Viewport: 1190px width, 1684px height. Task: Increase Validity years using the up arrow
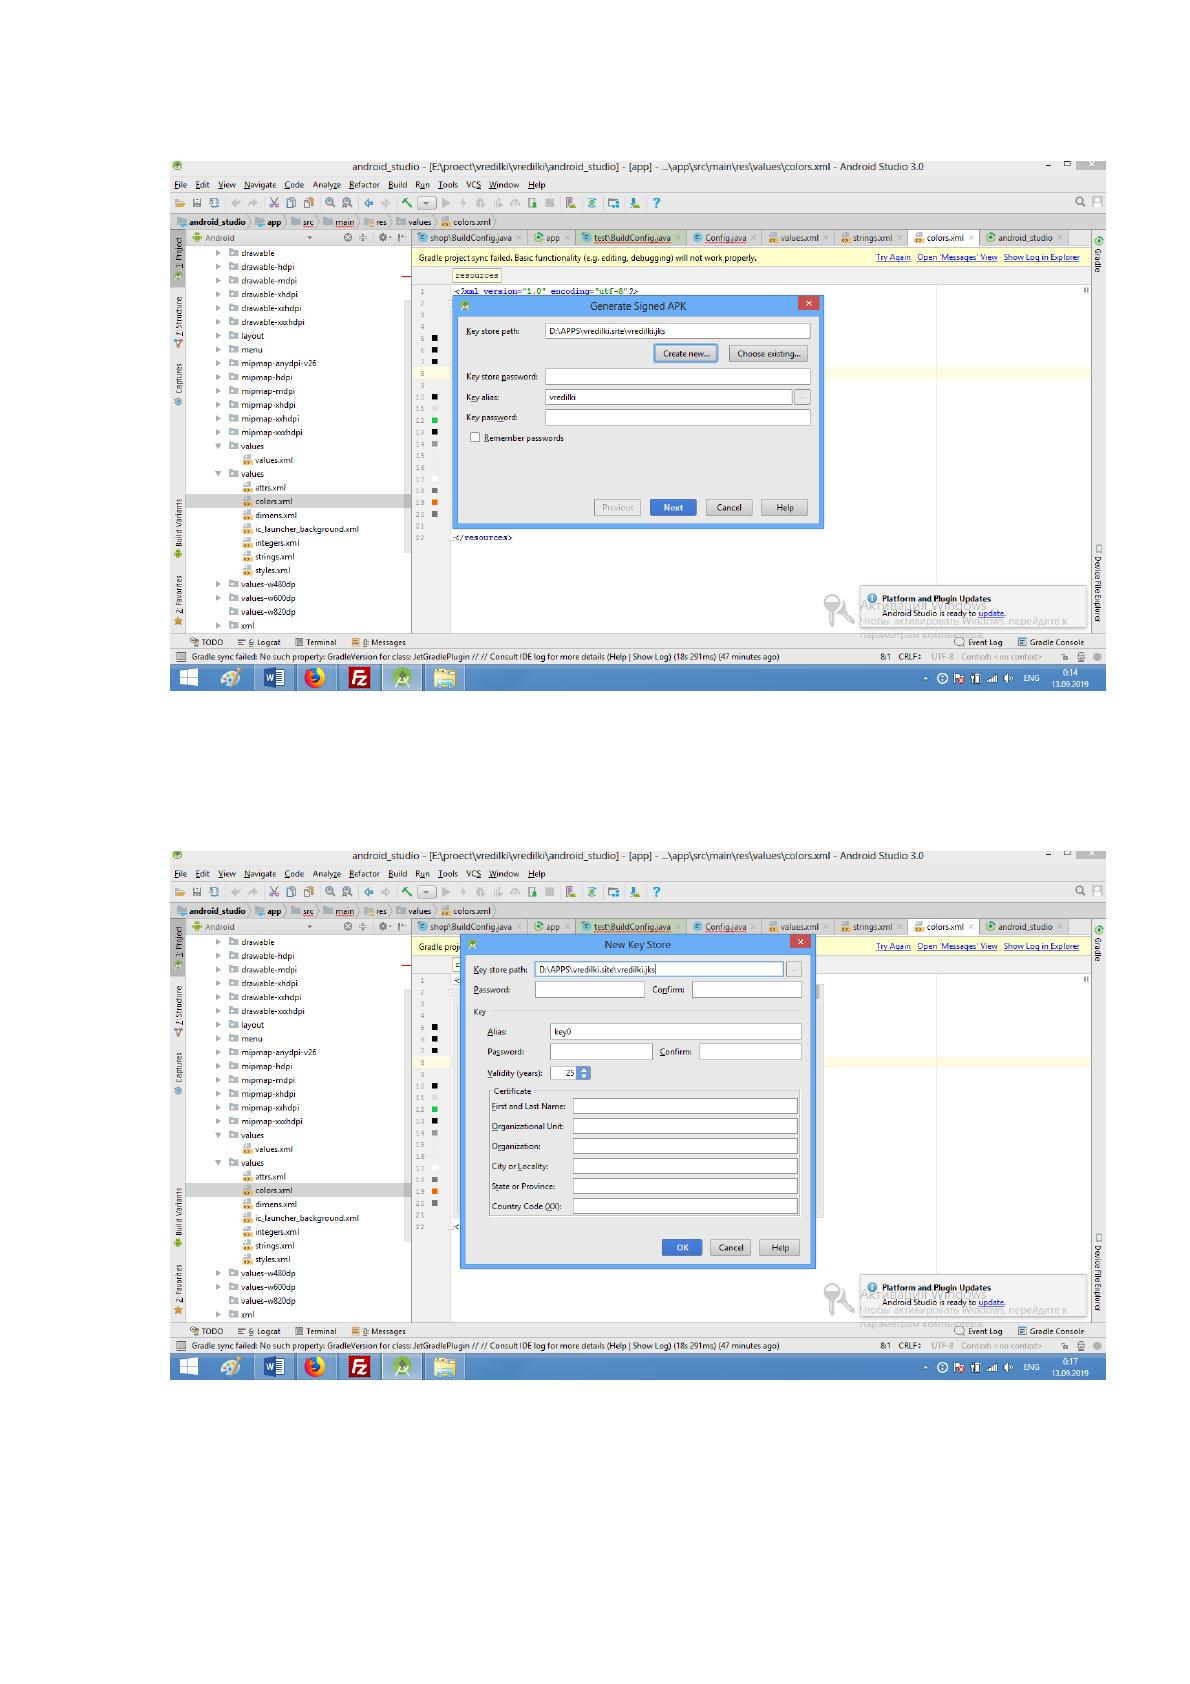click(x=584, y=1070)
